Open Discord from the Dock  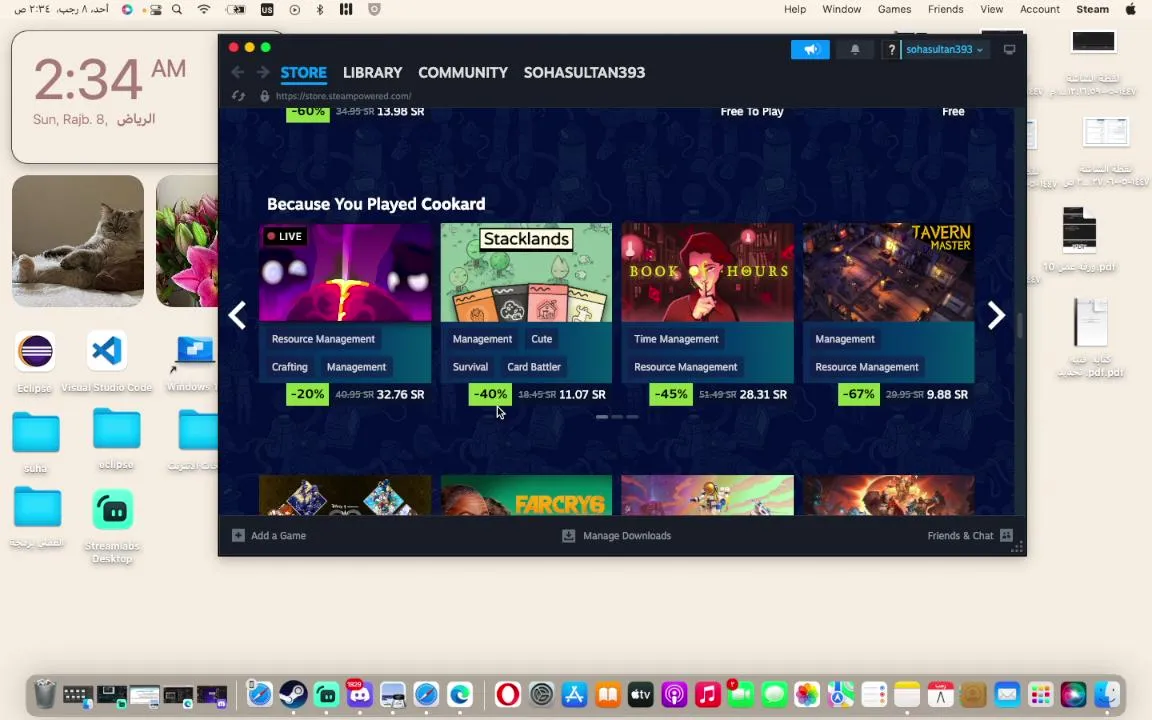359,694
